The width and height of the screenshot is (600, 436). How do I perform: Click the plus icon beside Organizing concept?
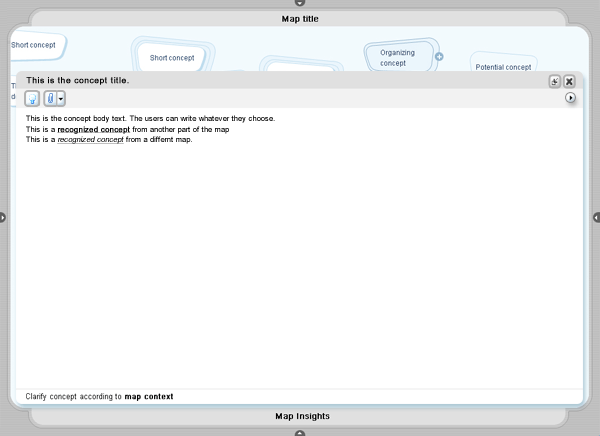(439, 57)
